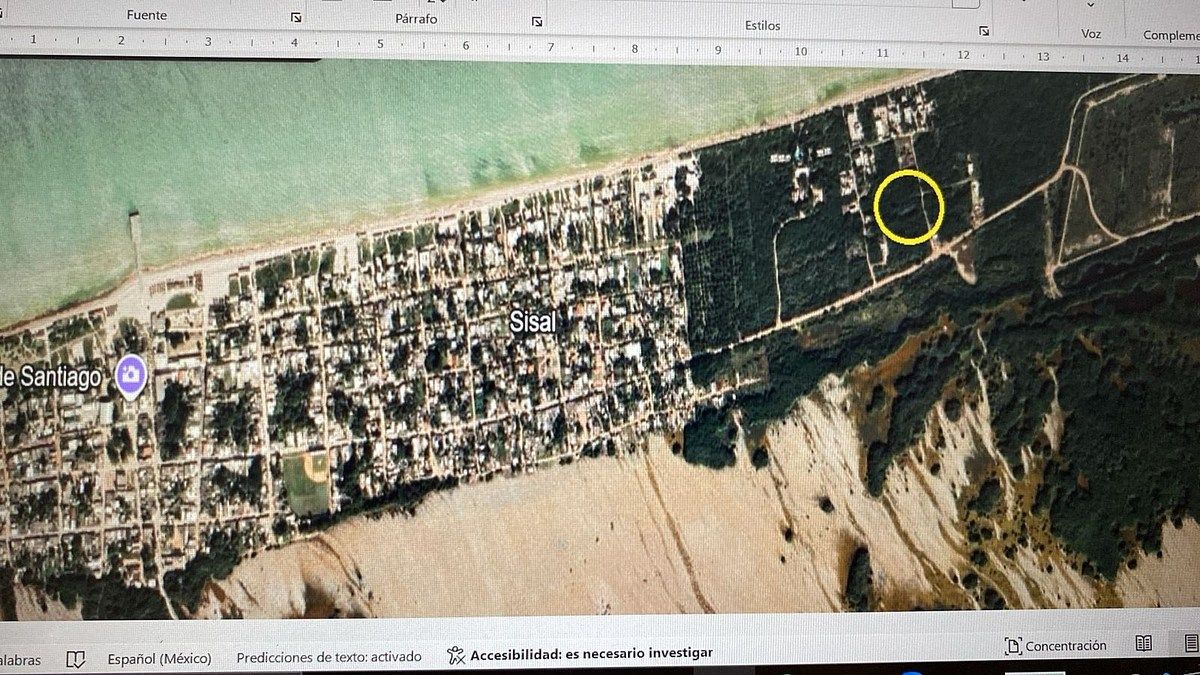Click the Concentración label
The height and width of the screenshot is (675, 1200).
point(1066,646)
